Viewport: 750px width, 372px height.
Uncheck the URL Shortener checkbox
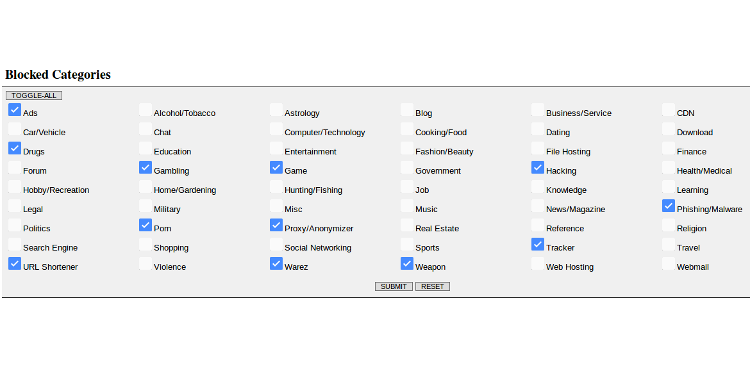point(14,263)
